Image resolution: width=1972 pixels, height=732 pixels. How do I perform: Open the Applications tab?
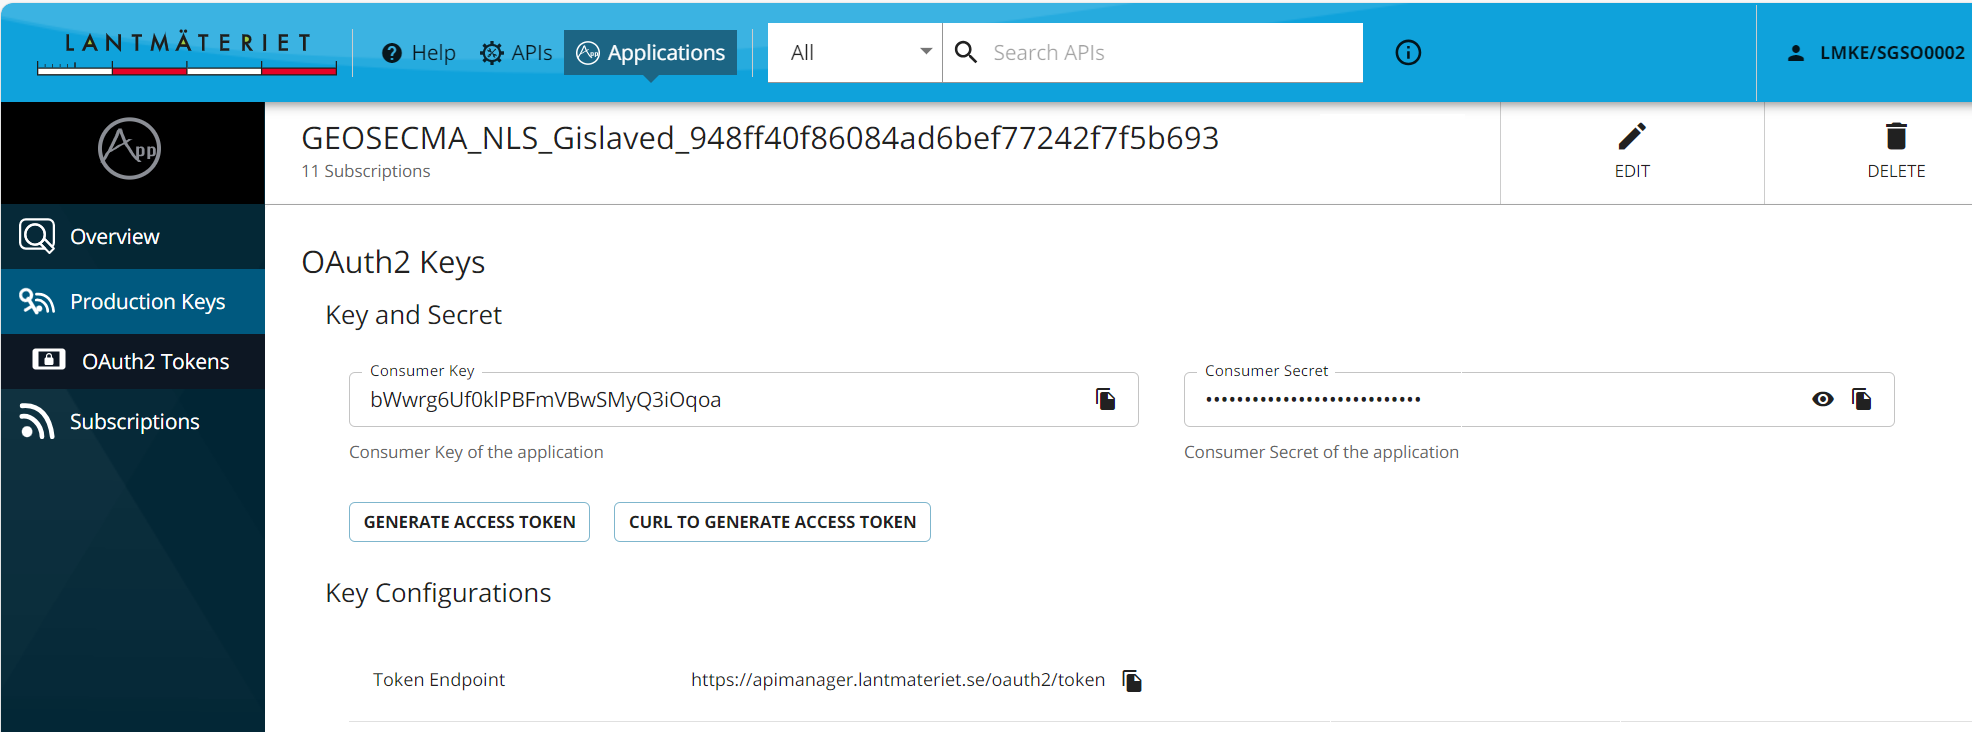(x=651, y=53)
